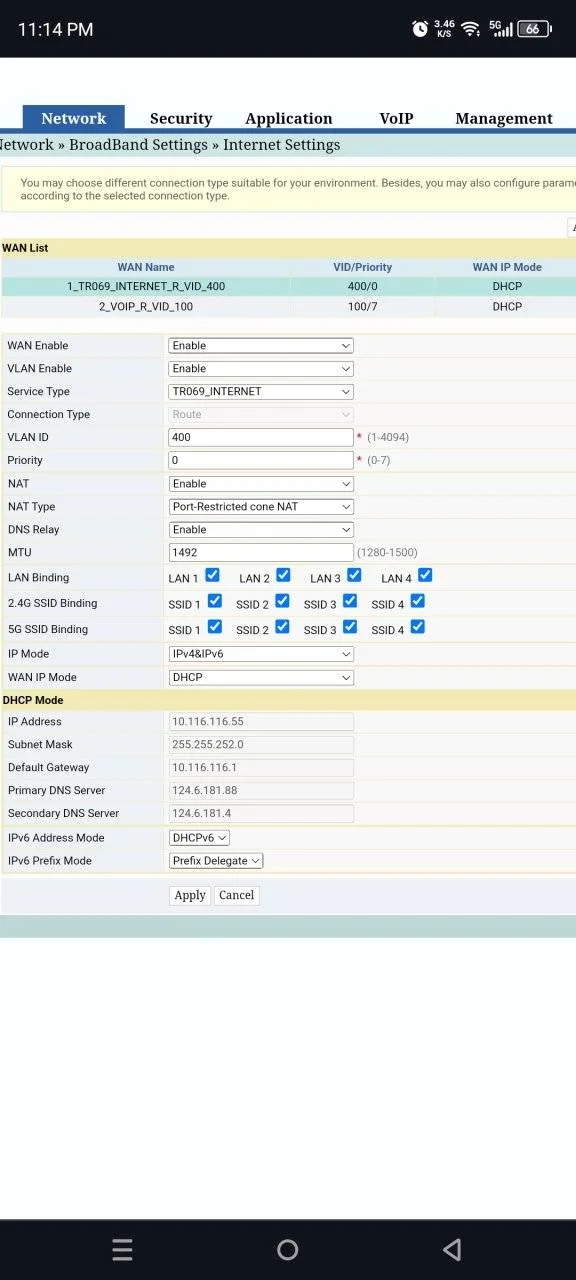The image size is (576, 1280).
Task: Click the 400/0 VID/Priority cell
Action: coord(363,286)
